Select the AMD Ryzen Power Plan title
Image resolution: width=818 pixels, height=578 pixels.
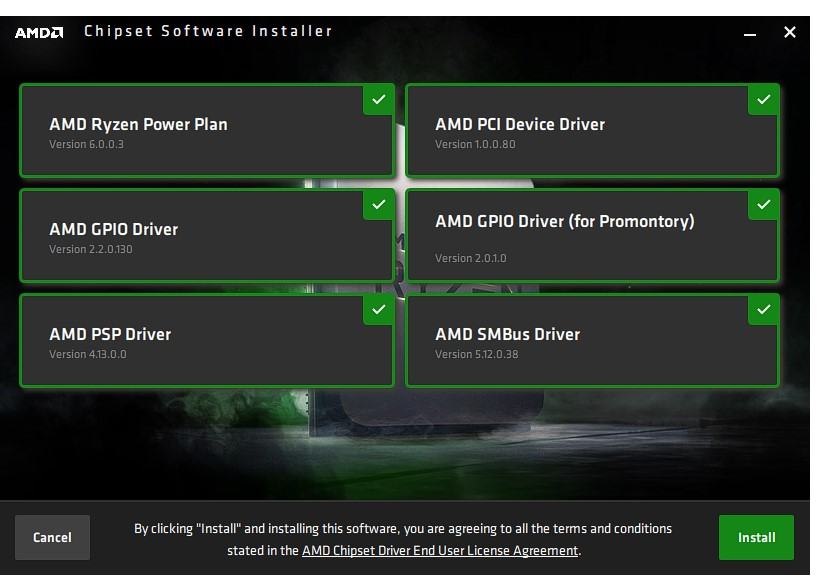[x=138, y=125]
